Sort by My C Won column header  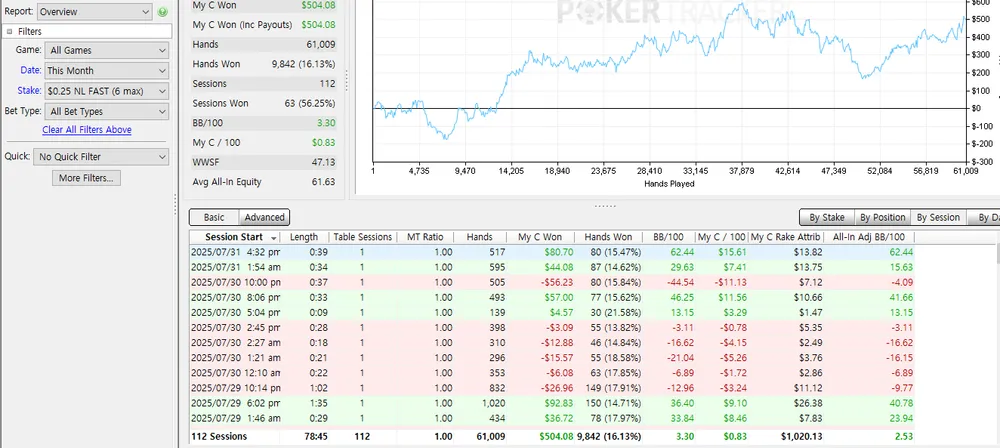tap(540, 237)
